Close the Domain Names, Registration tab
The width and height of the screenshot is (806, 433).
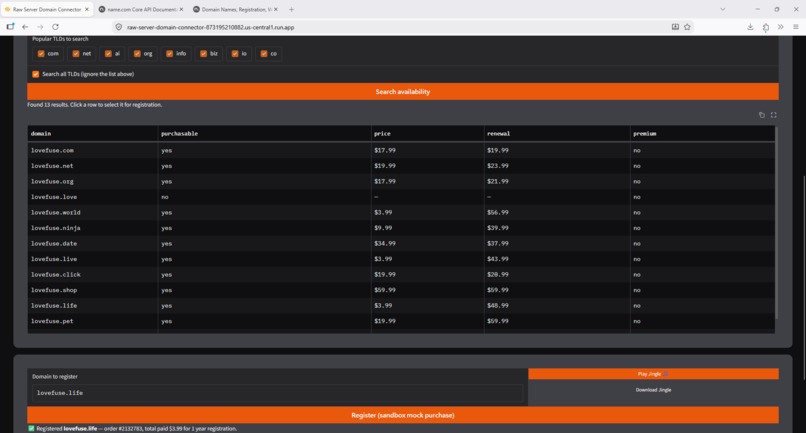276,9
